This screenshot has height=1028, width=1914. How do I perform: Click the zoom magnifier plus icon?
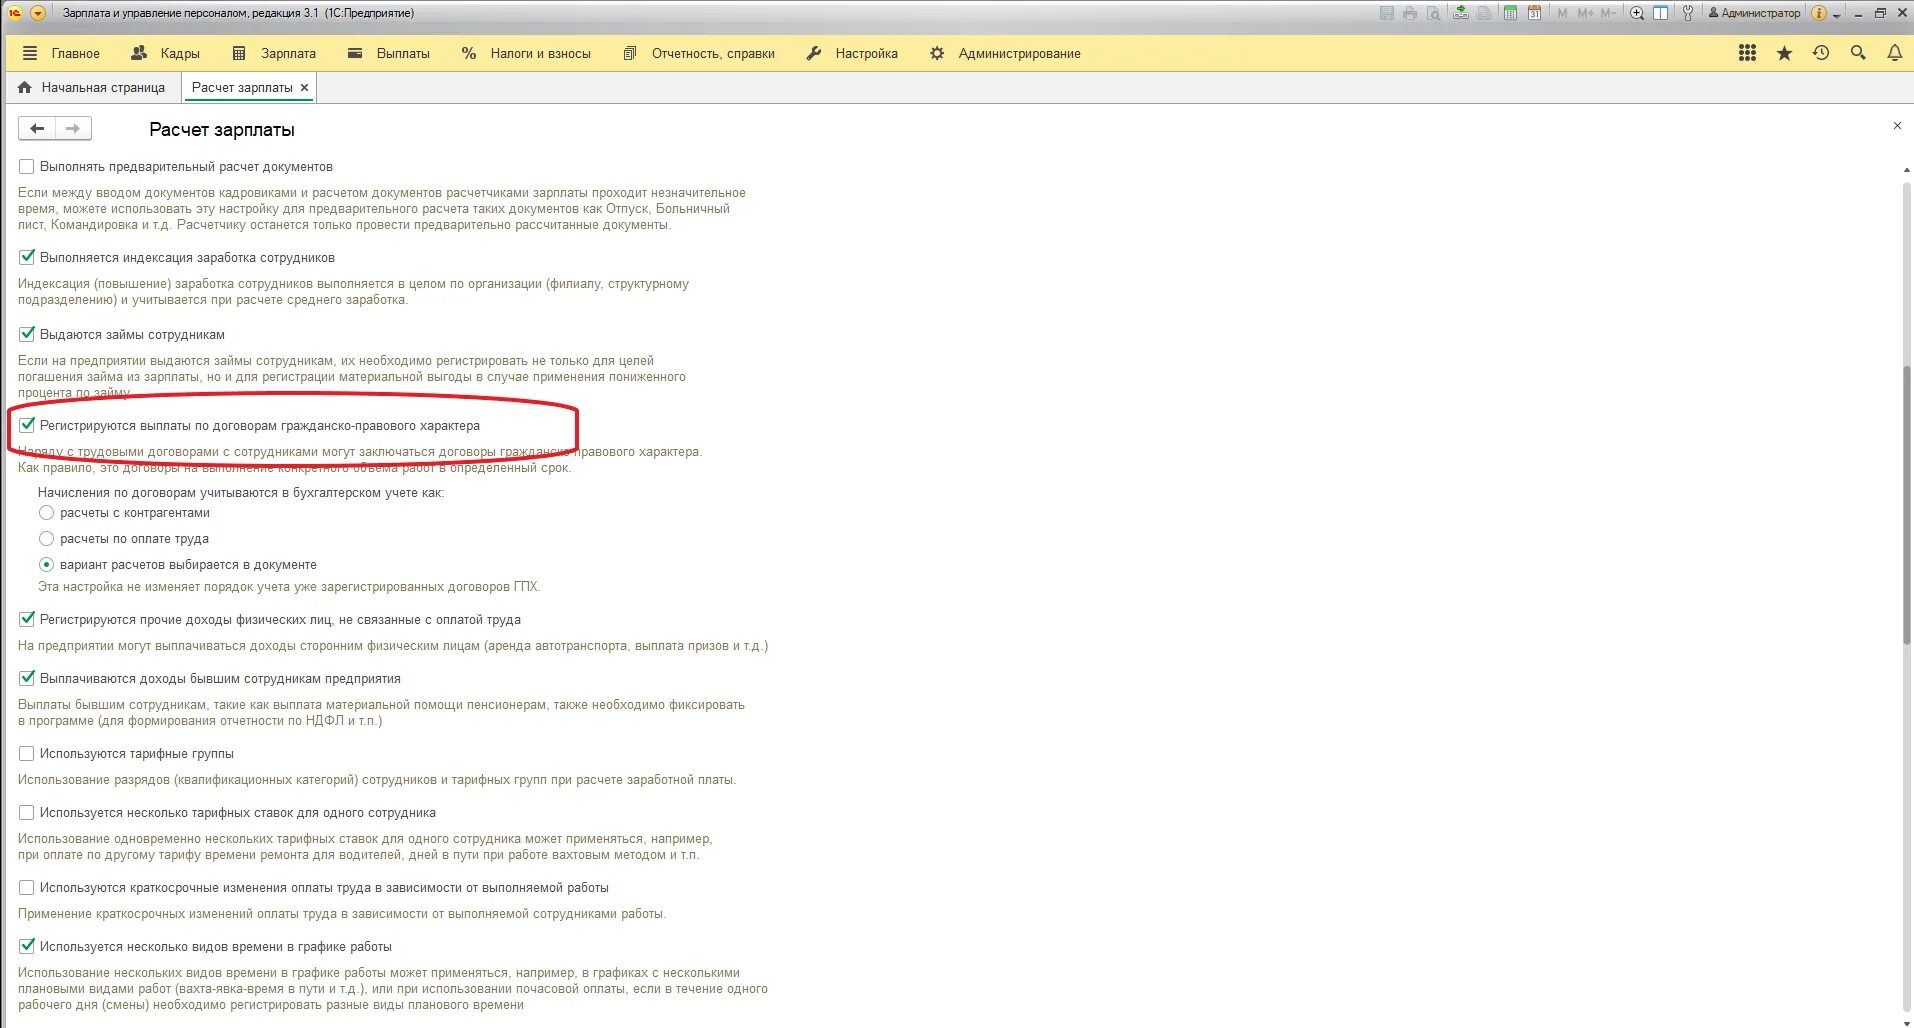pyautogui.click(x=1637, y=13)
